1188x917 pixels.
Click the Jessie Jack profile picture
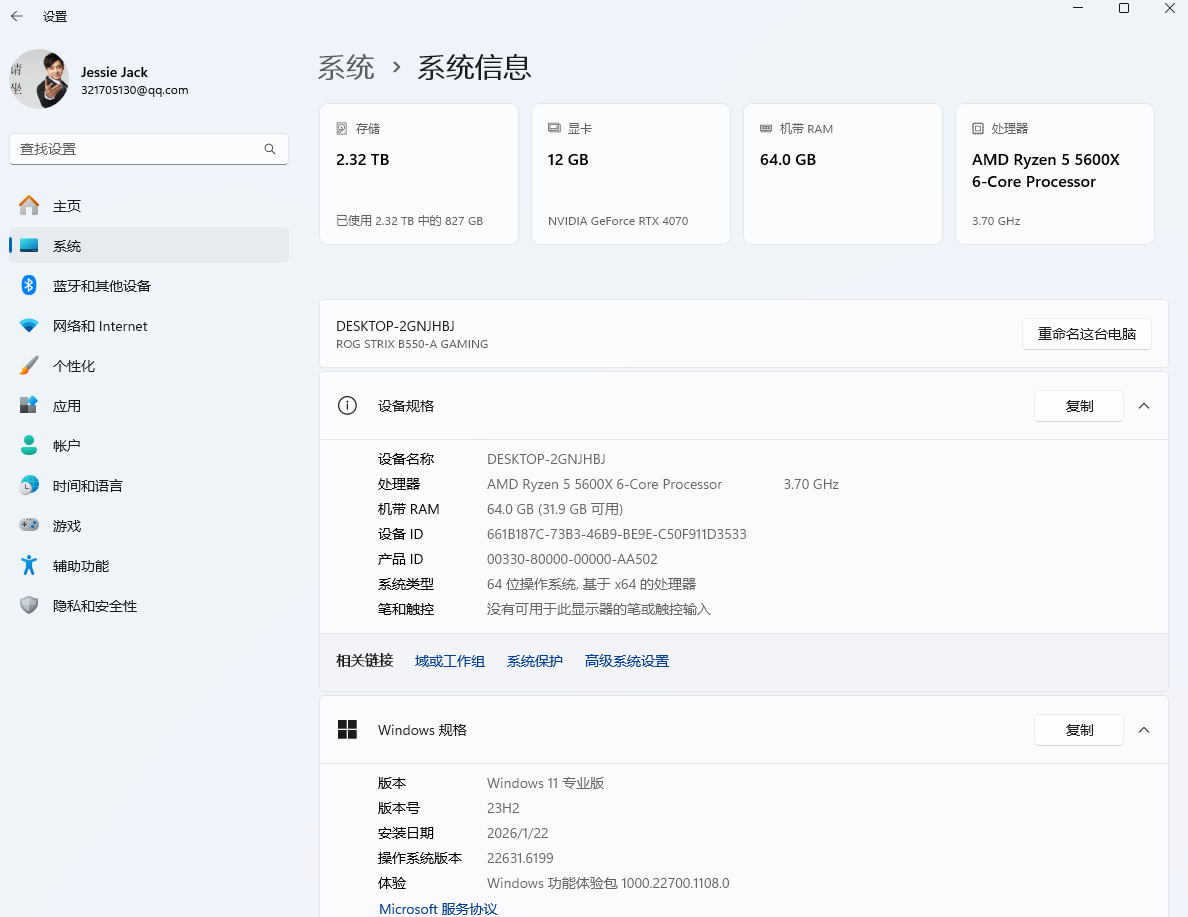point(39,79)
